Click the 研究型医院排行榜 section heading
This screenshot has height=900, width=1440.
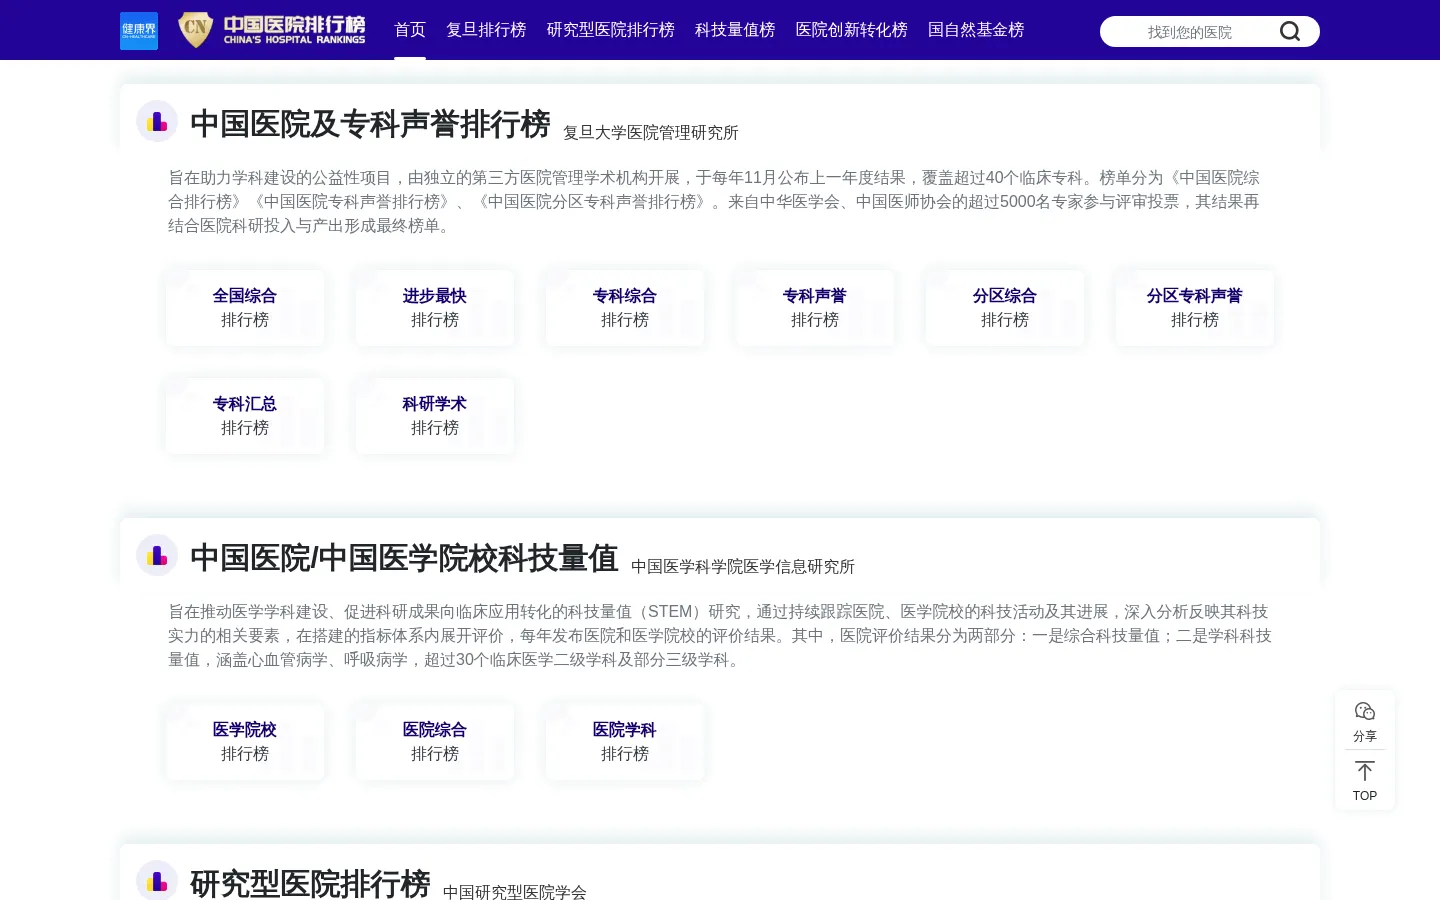point(310,884)
